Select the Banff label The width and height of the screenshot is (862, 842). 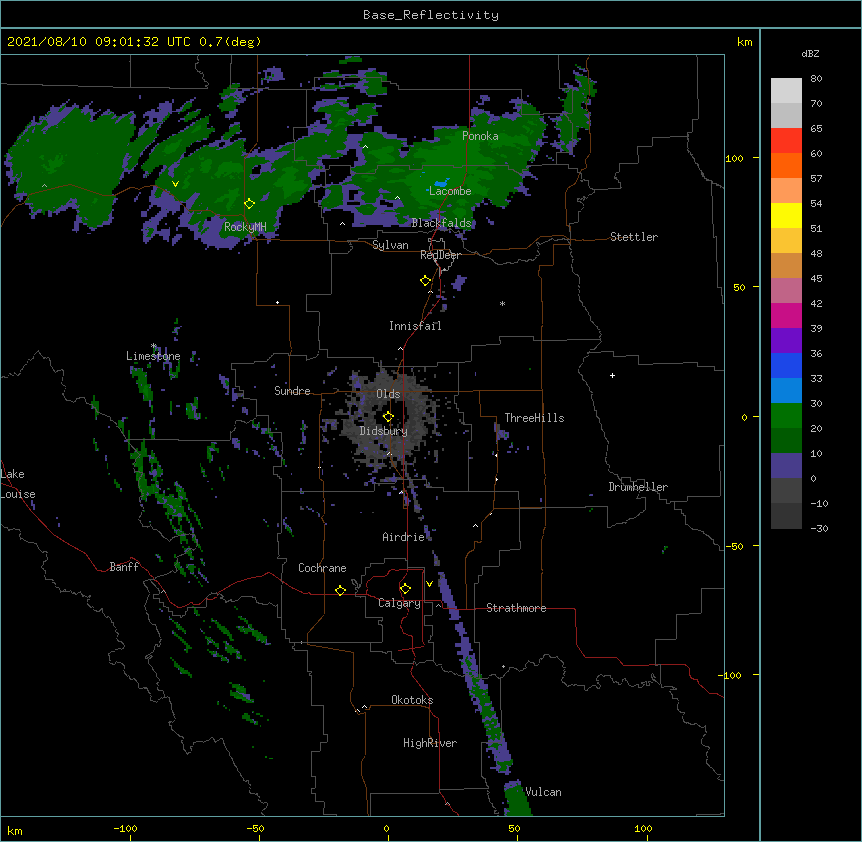point(124,567)
